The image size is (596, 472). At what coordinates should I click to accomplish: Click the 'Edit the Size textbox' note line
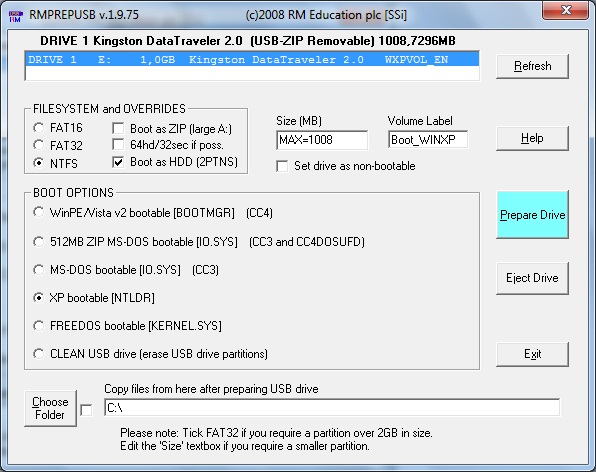tap(245, 446)
